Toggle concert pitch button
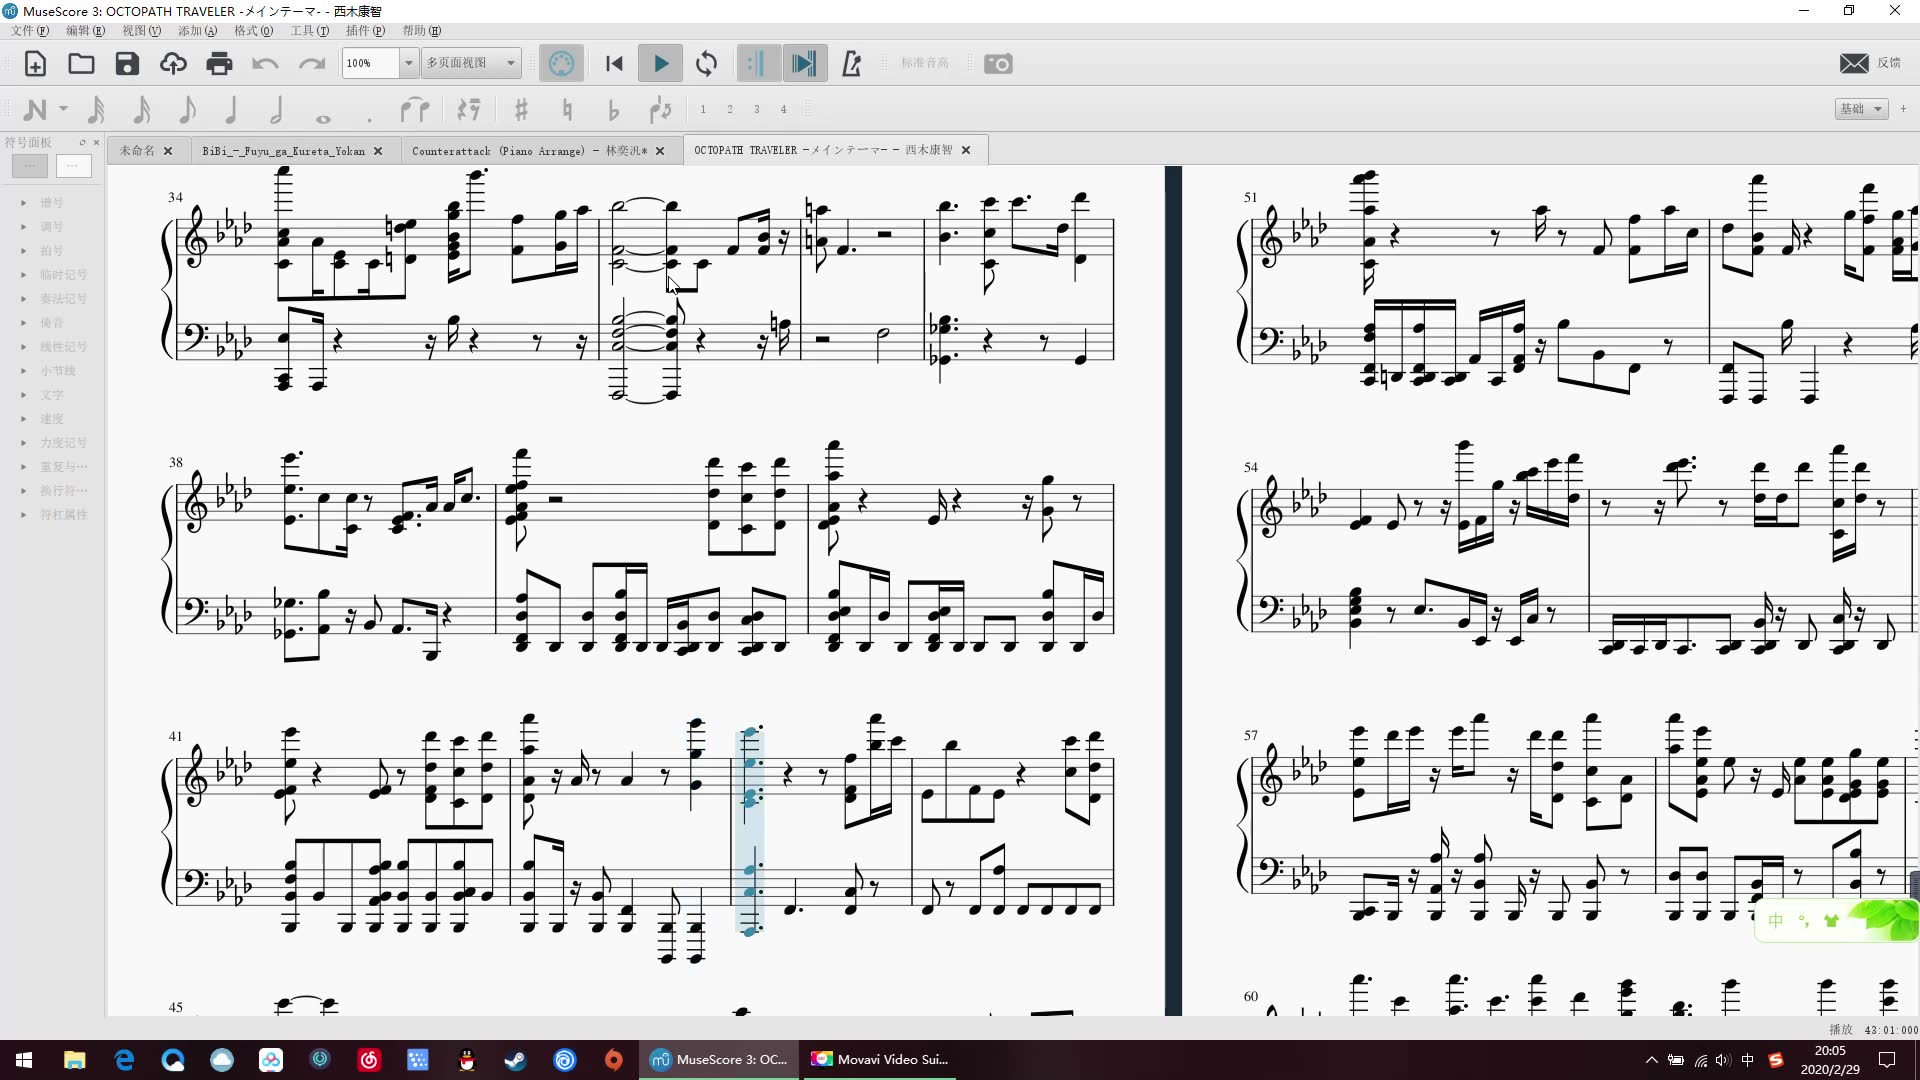This screenshot has width=1920, height=1080. point(925,63)
